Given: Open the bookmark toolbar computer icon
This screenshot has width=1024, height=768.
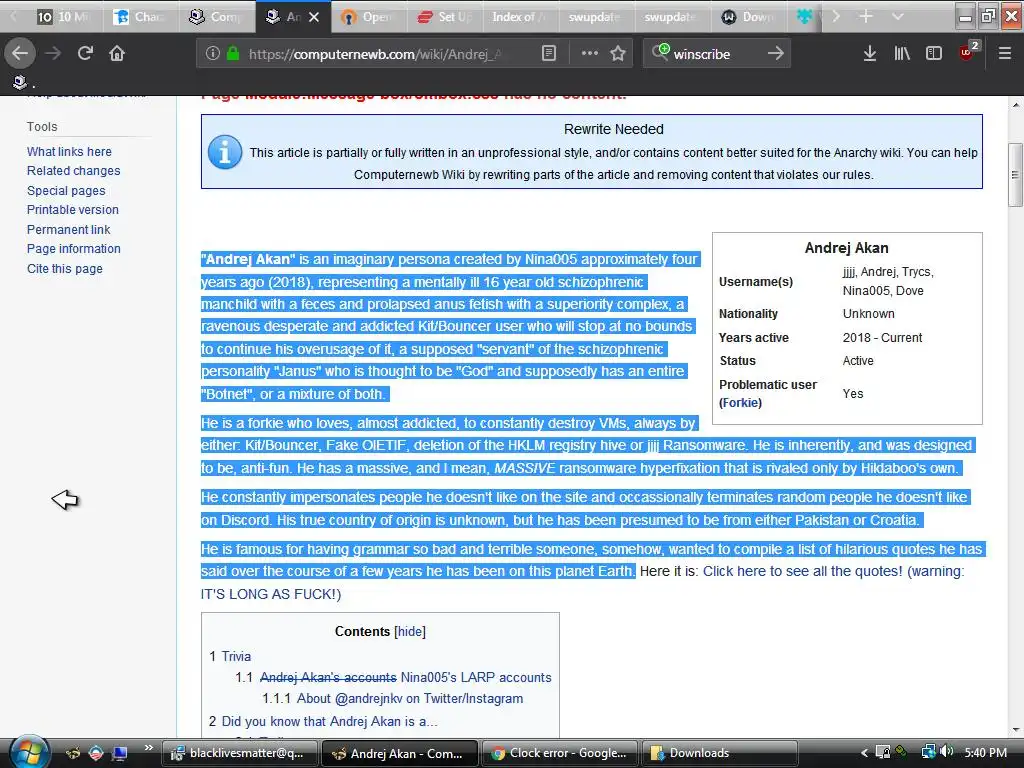Looking at the screenshot, I should coord(20,82).
